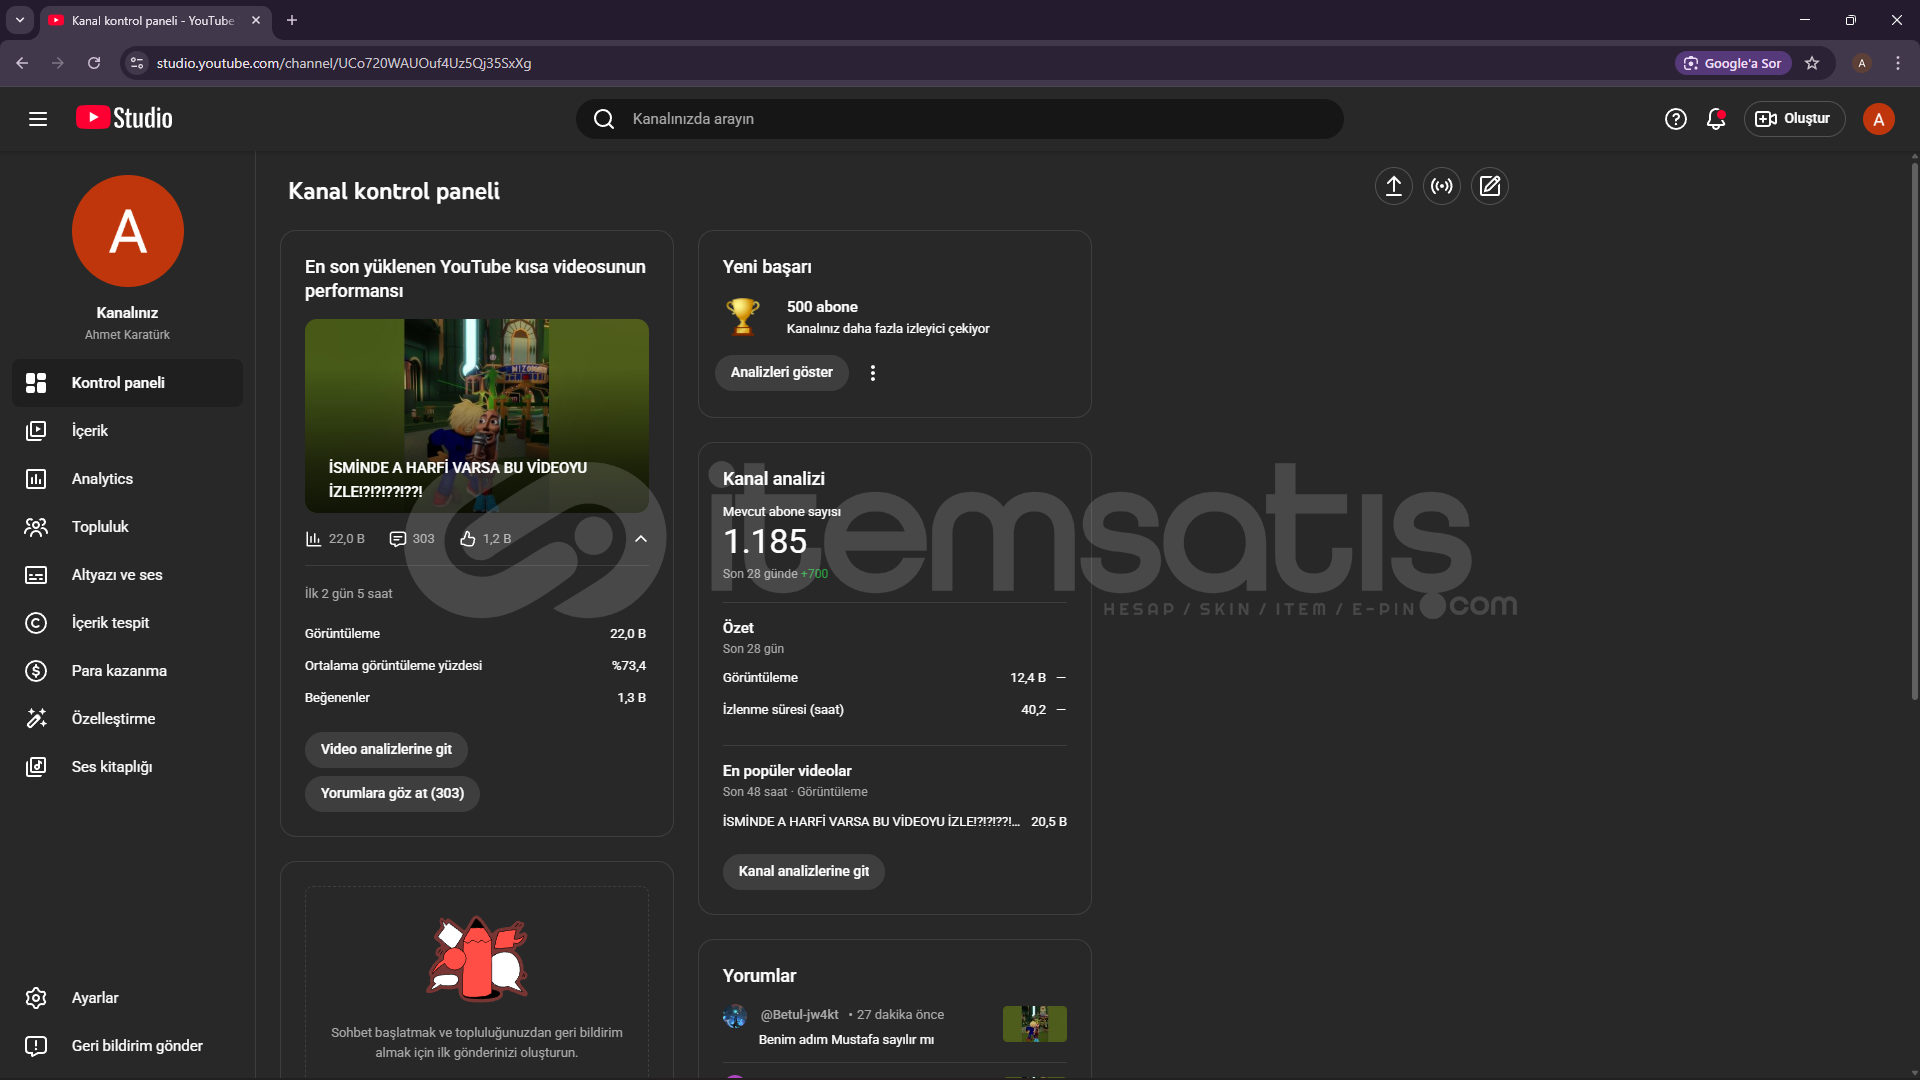The image size is (1920, 1080).
Task: Click Kanal analizlerine git button
Action: click(x=803, y=871)
